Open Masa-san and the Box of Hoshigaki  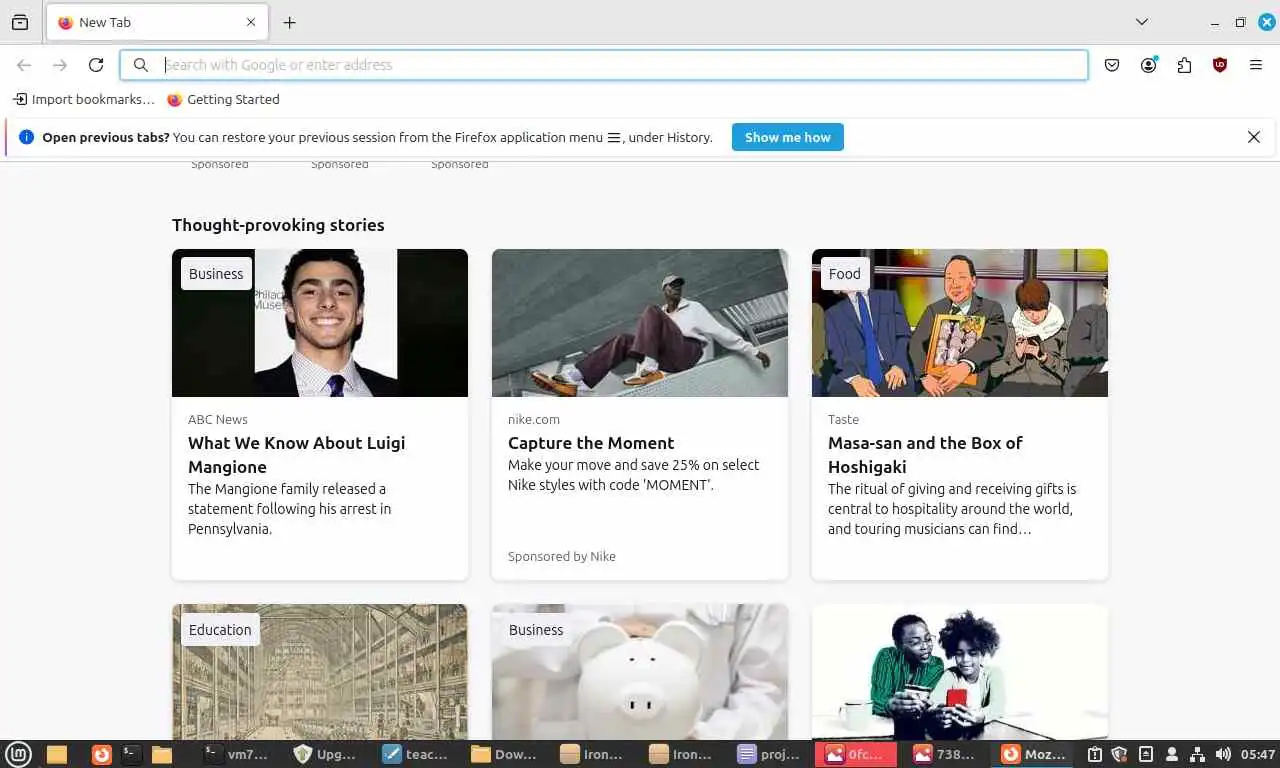pos(925,455)
